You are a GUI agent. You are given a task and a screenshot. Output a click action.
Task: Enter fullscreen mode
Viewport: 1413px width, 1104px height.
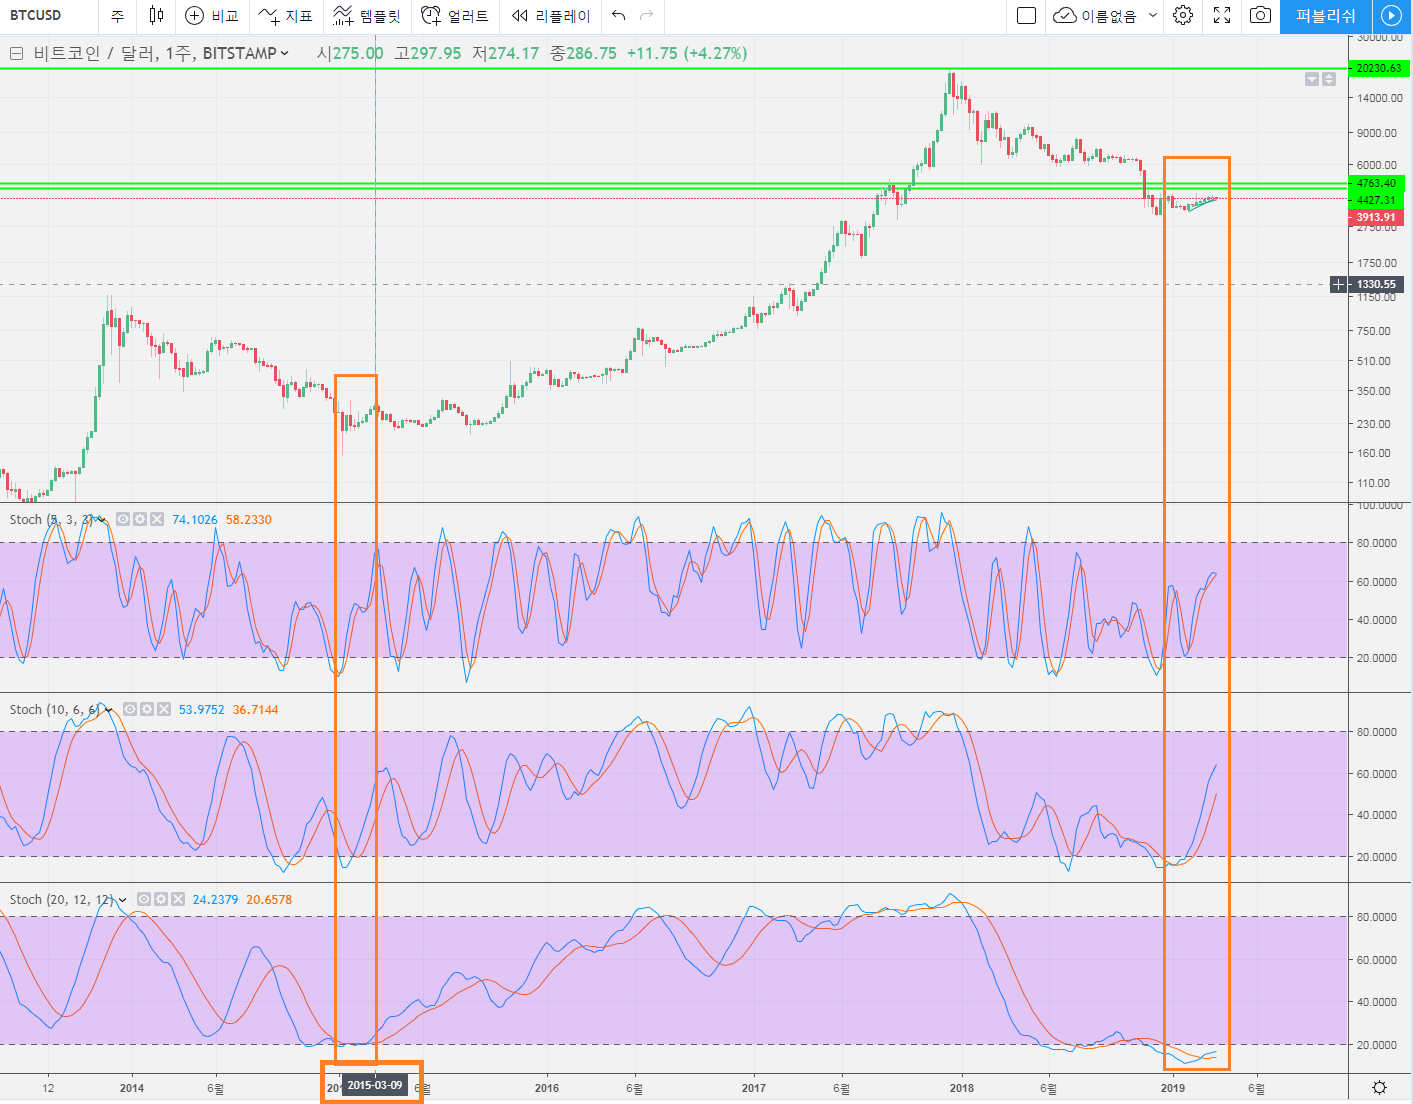coord(1222,16)
